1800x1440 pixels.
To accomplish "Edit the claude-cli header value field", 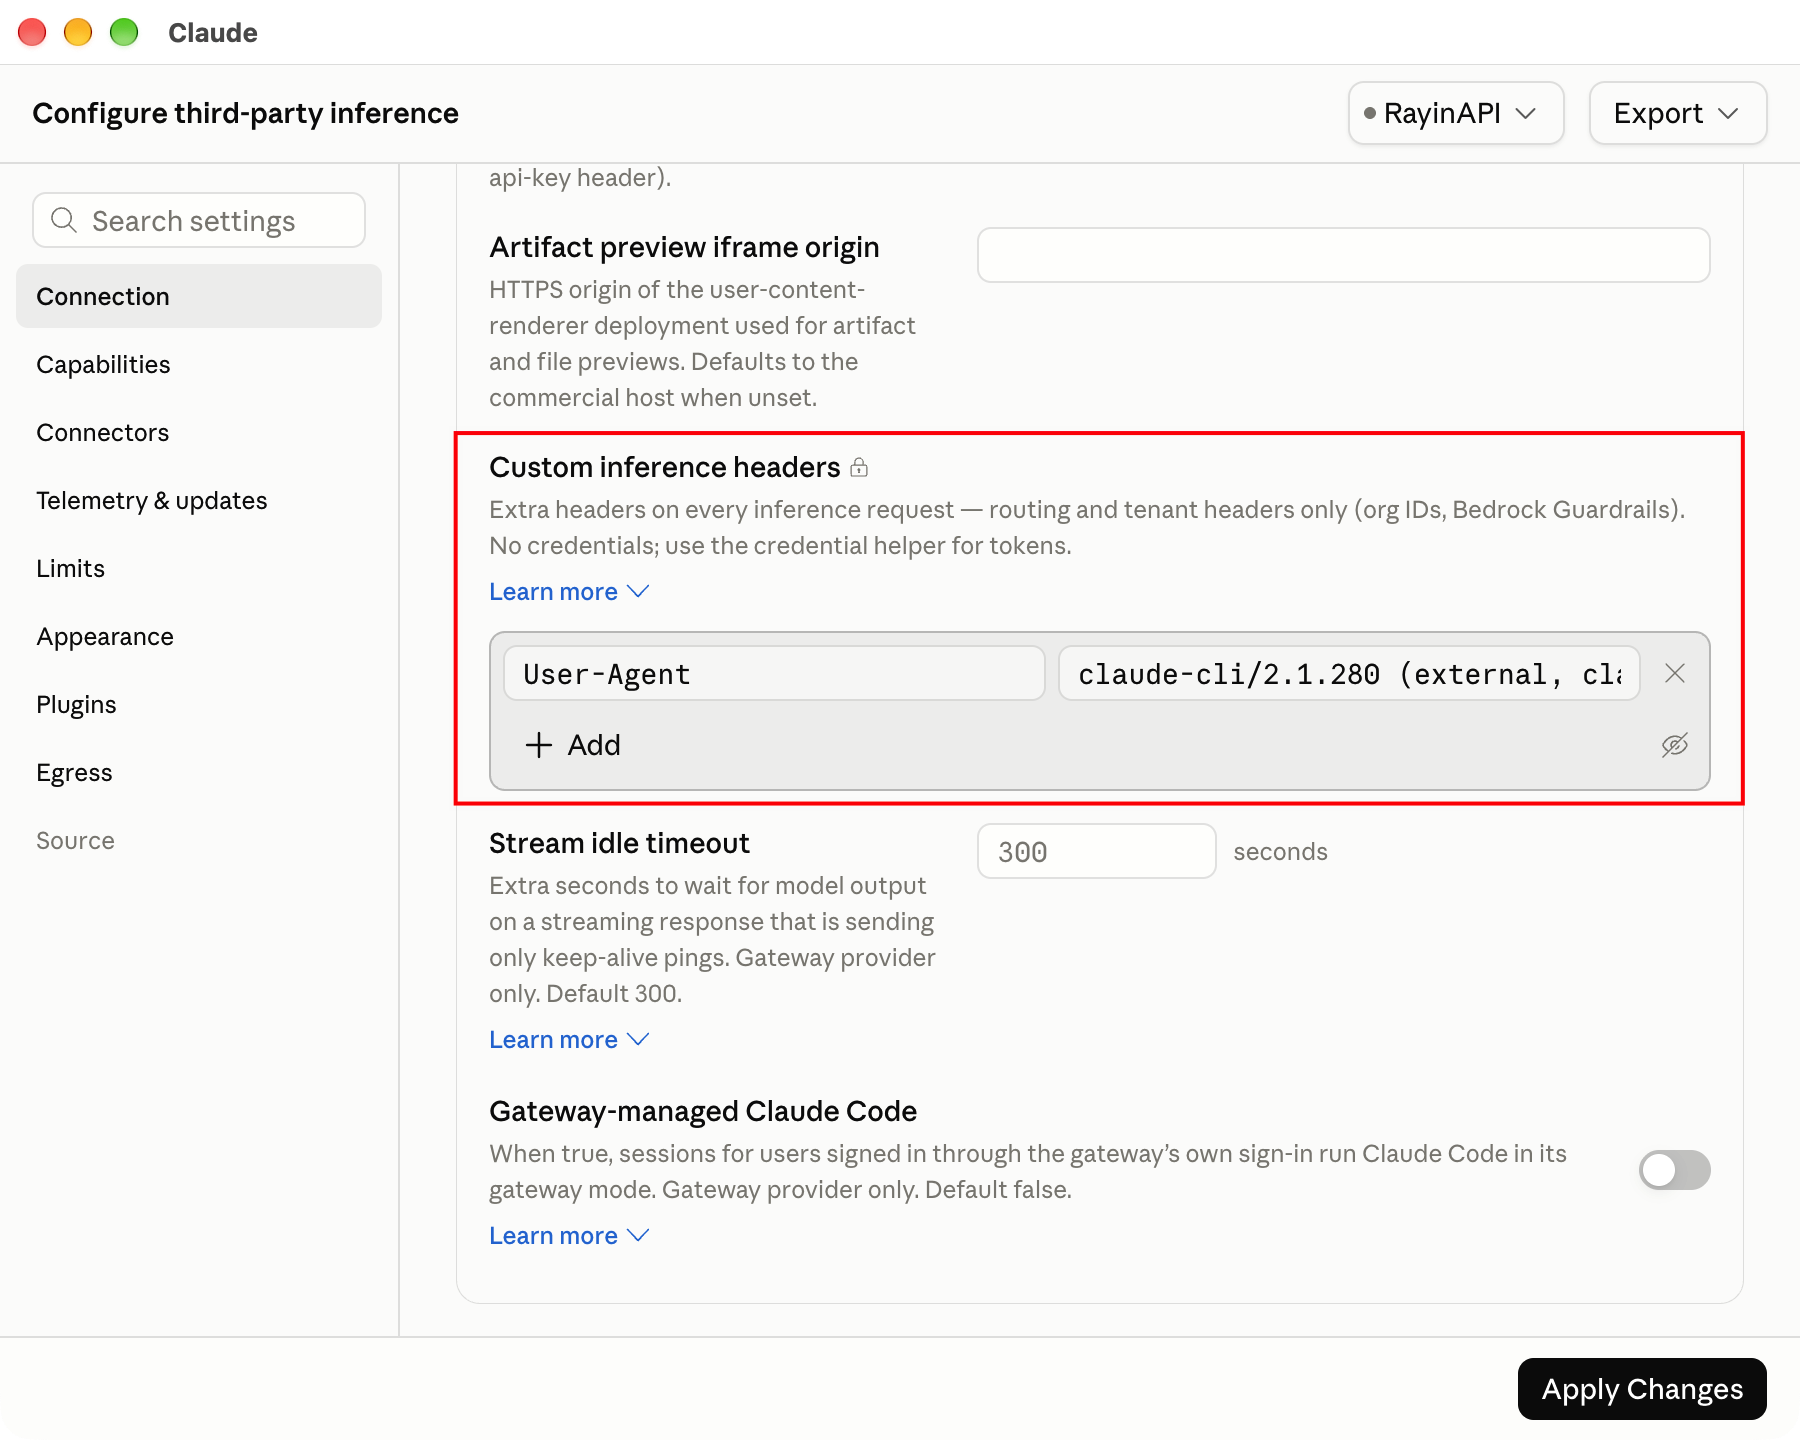I will [x=1349, y=673].
